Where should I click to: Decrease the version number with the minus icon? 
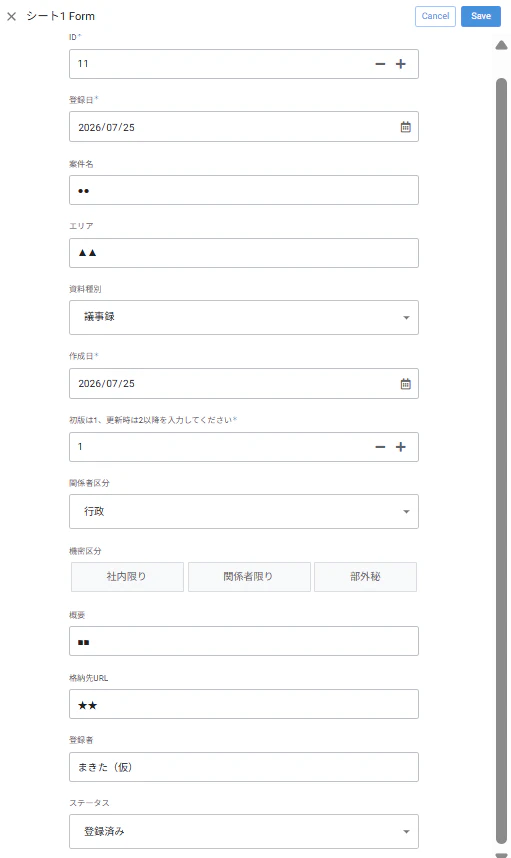(x=380, y=447)
